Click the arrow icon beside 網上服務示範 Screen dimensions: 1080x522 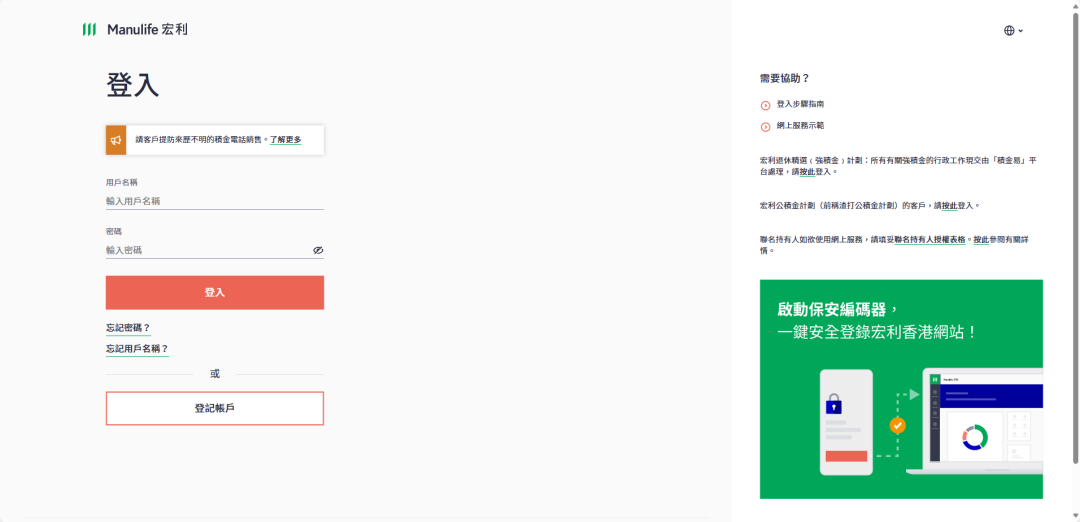click(x=766, y=126)
